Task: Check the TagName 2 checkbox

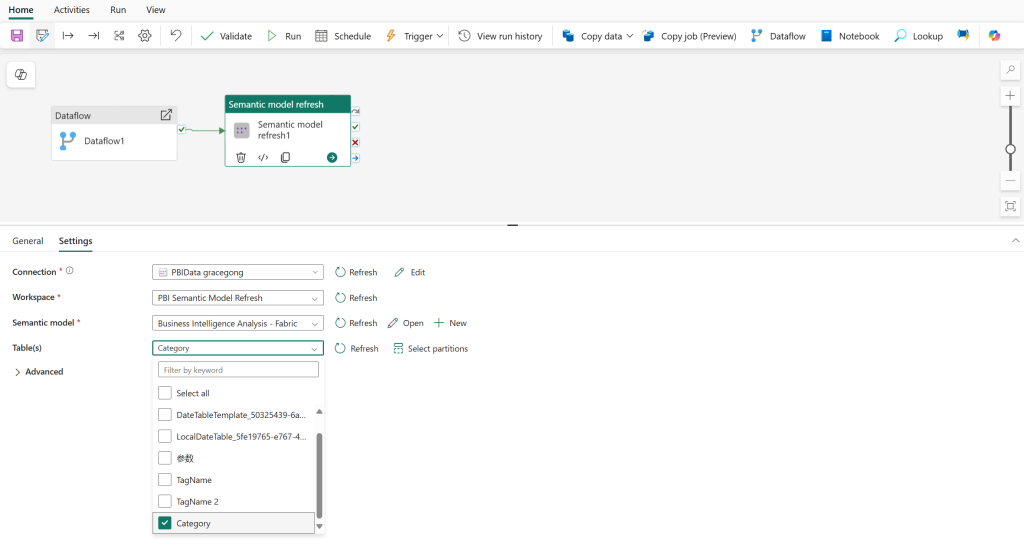Action: 165,501
